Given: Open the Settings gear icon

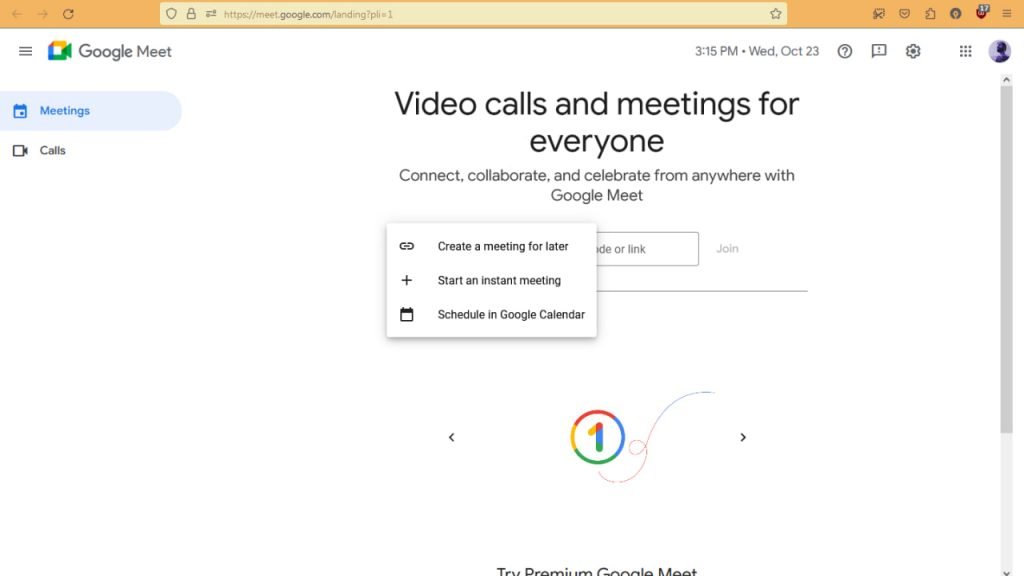Looking at the screenshot, I should 913,51.
